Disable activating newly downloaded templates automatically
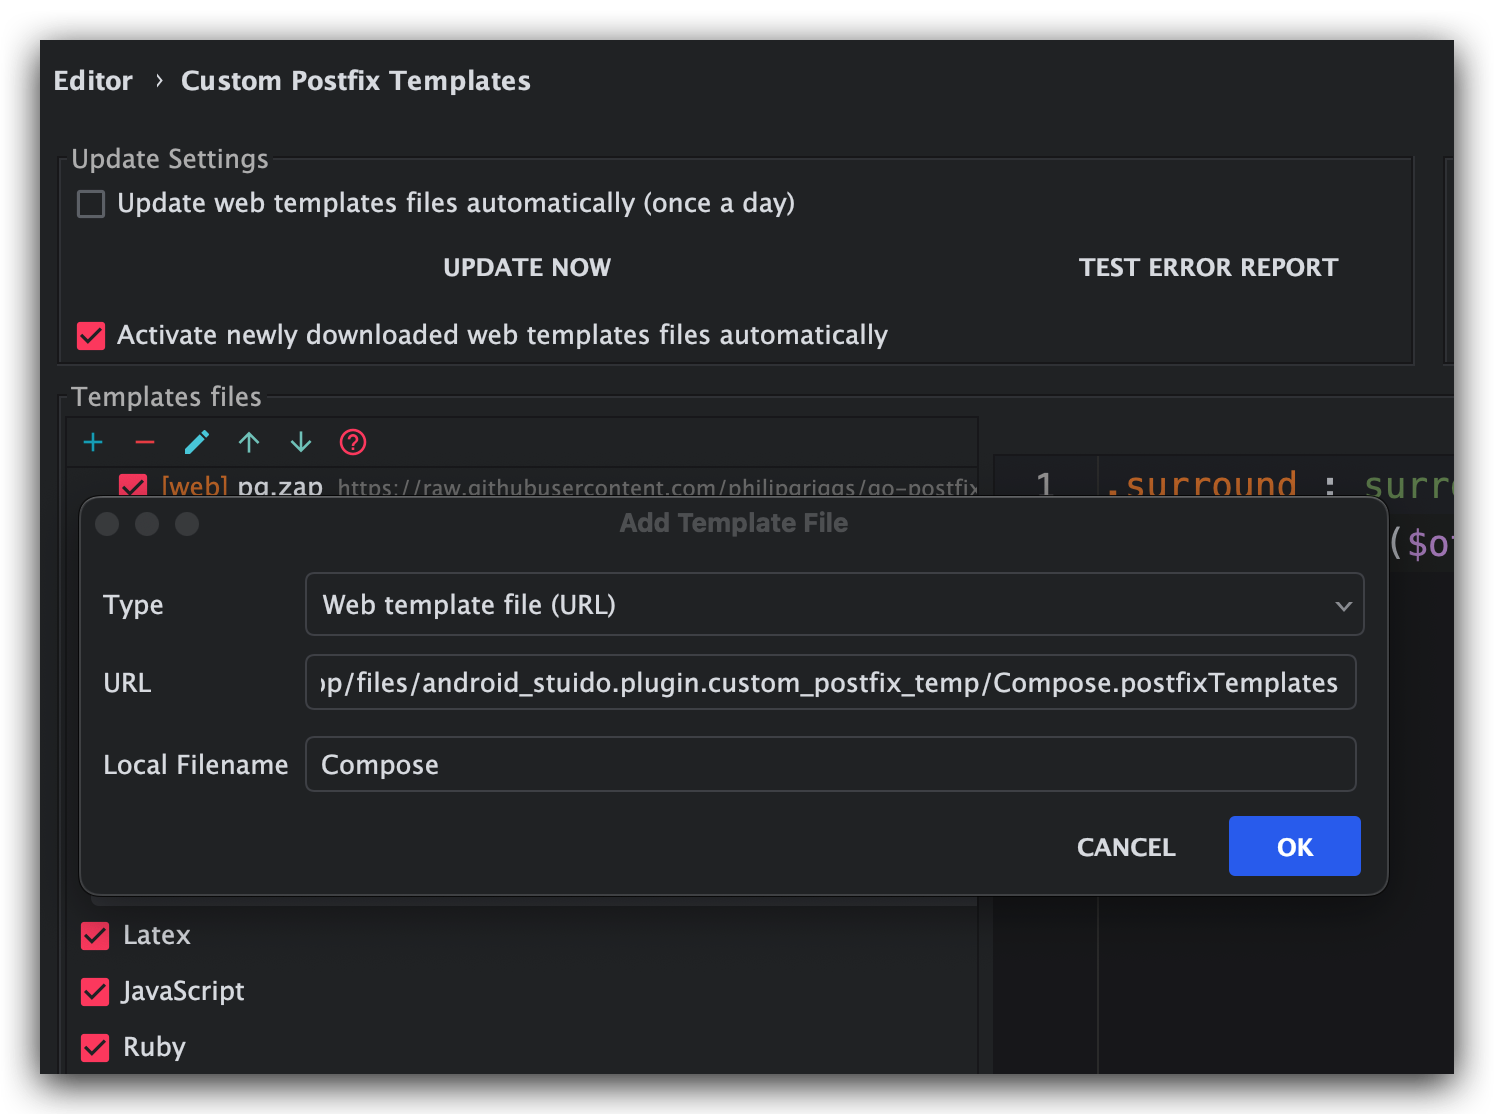Screen dimensions: 1494x1114 tap(91, 336)
